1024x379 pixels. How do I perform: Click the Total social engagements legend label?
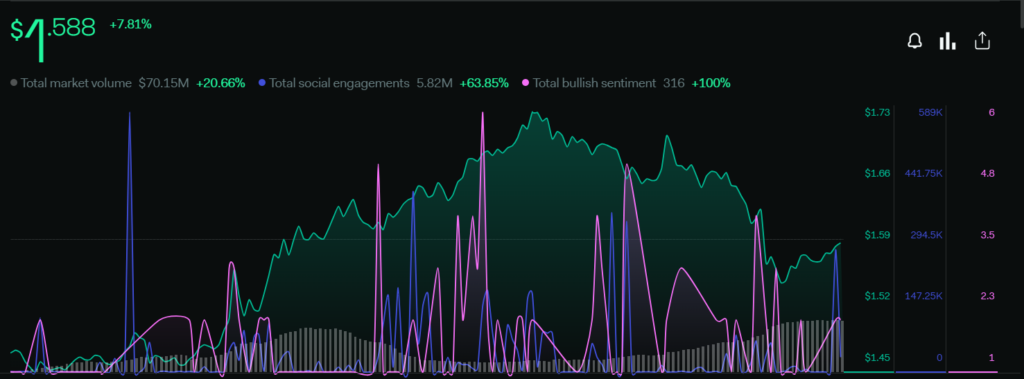pos(339,83)
